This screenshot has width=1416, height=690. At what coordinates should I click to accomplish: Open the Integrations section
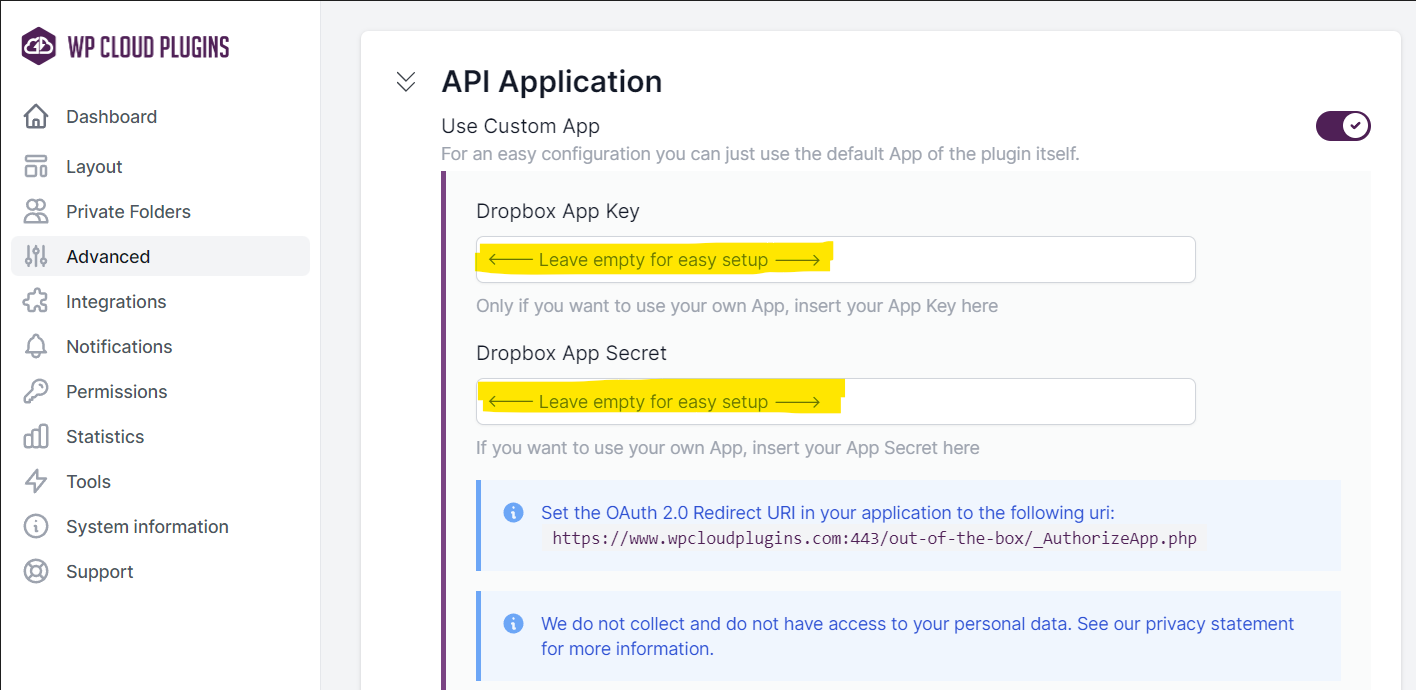pyautogui.click(x=160, y=301)
